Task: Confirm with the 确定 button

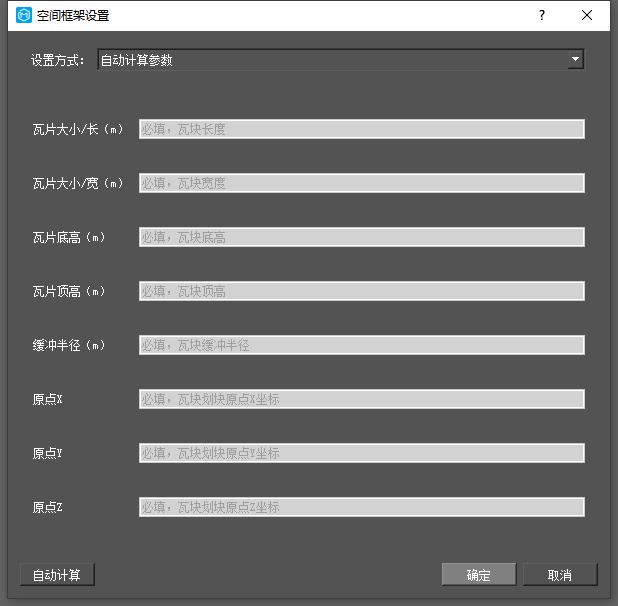Action: [479, 574]
